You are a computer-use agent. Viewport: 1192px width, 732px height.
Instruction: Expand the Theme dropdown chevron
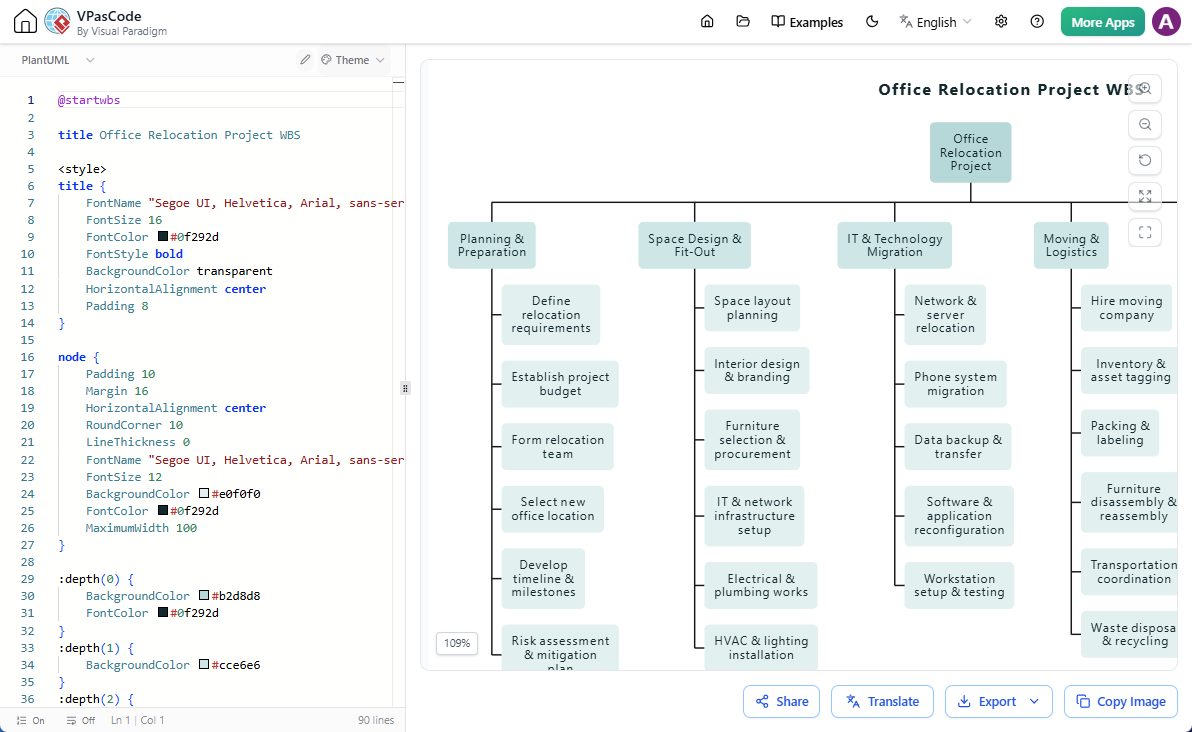click(x=380, y=60)
